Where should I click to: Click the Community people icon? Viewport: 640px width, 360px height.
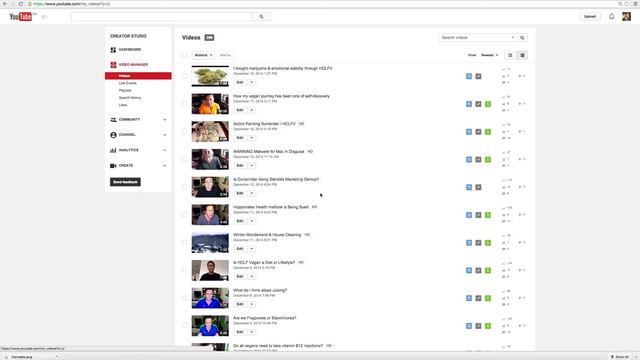pyautogui.click(x=113, y=120)
